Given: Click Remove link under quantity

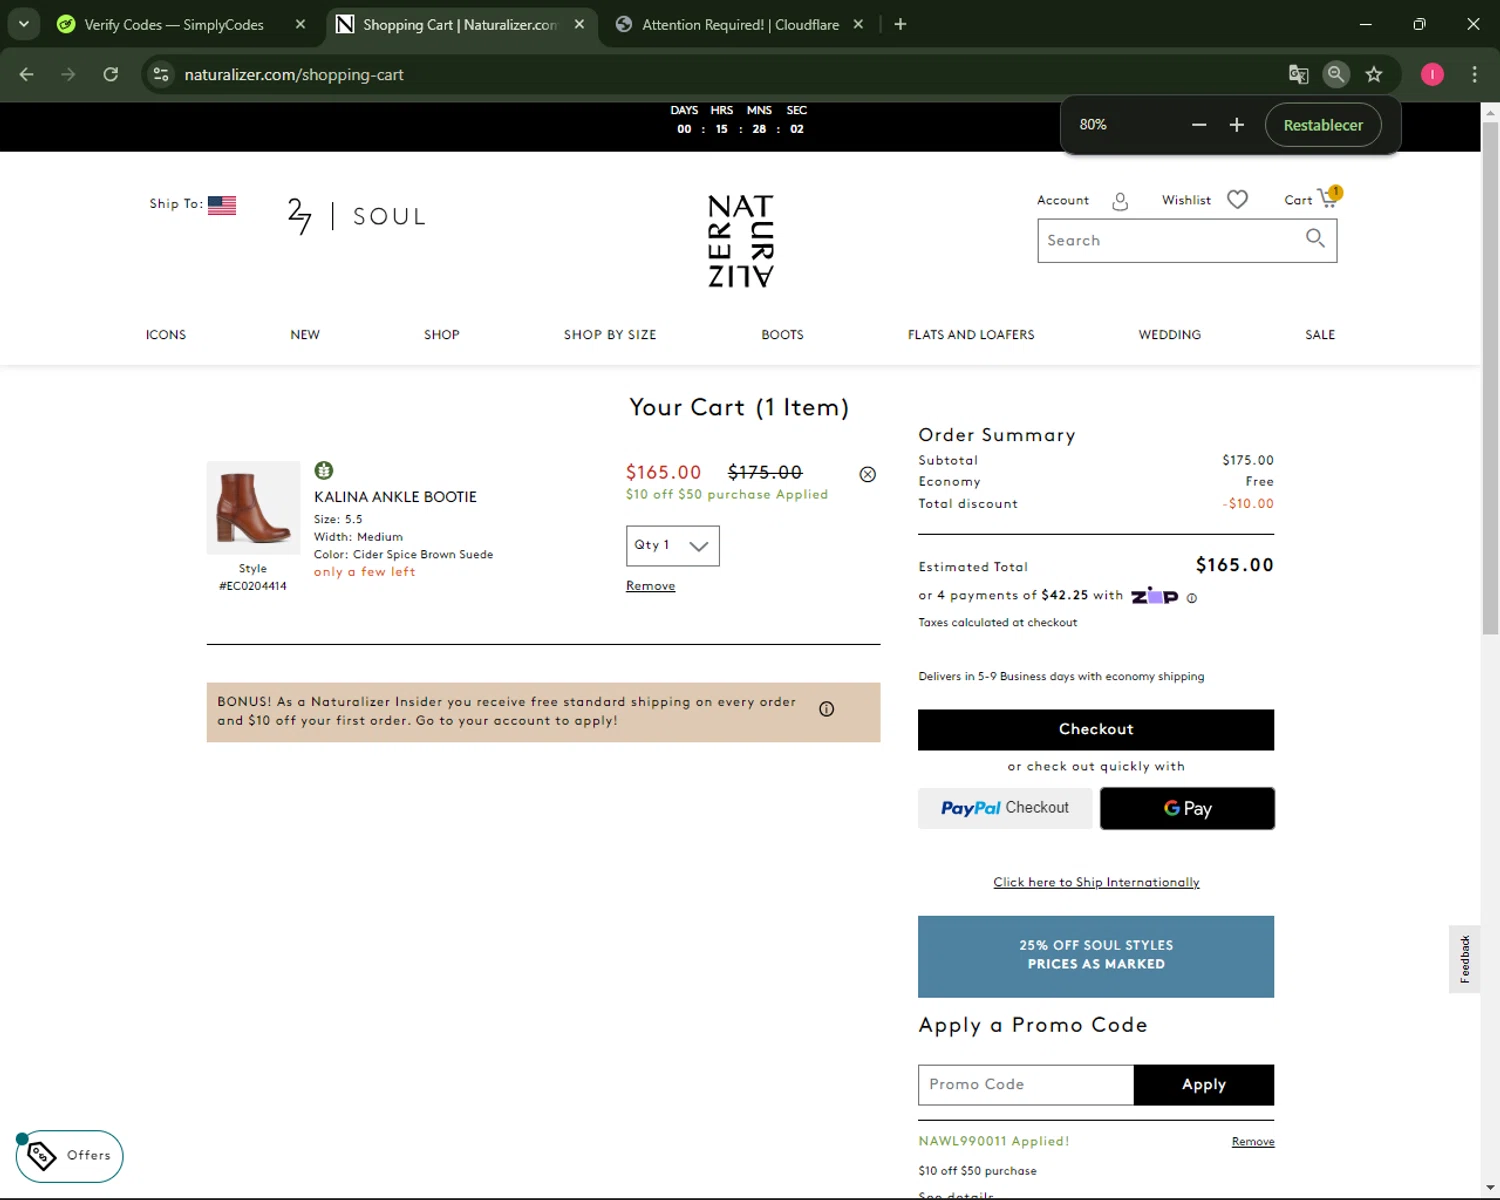Looking at the screenshot, I should 650,586.
